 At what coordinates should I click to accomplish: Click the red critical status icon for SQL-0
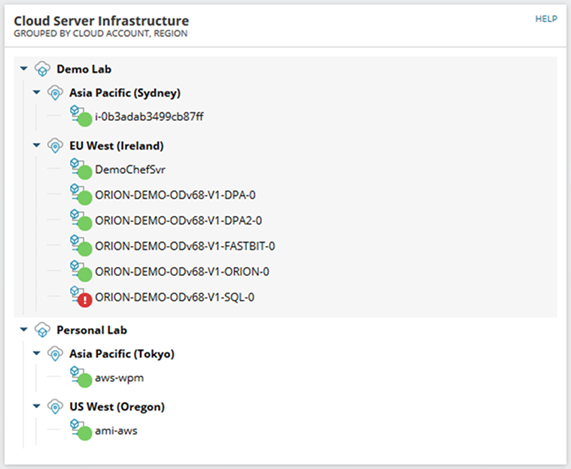85,300
